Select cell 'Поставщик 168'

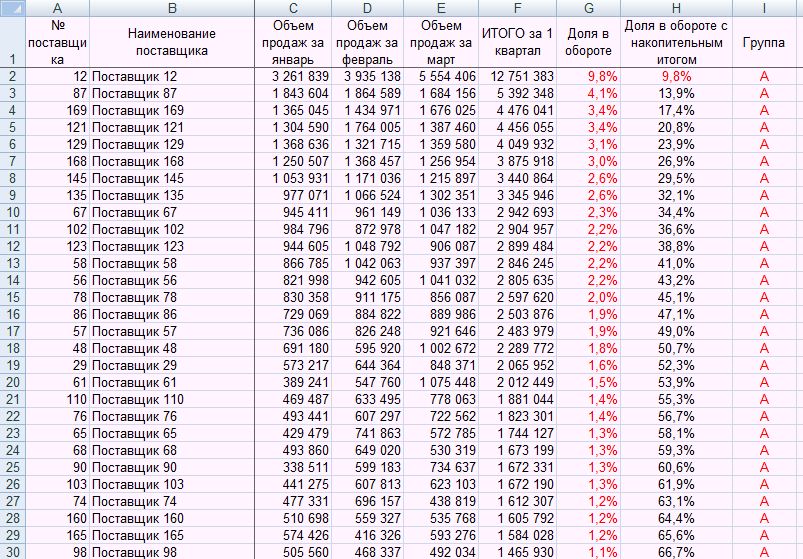coord(172,161)
